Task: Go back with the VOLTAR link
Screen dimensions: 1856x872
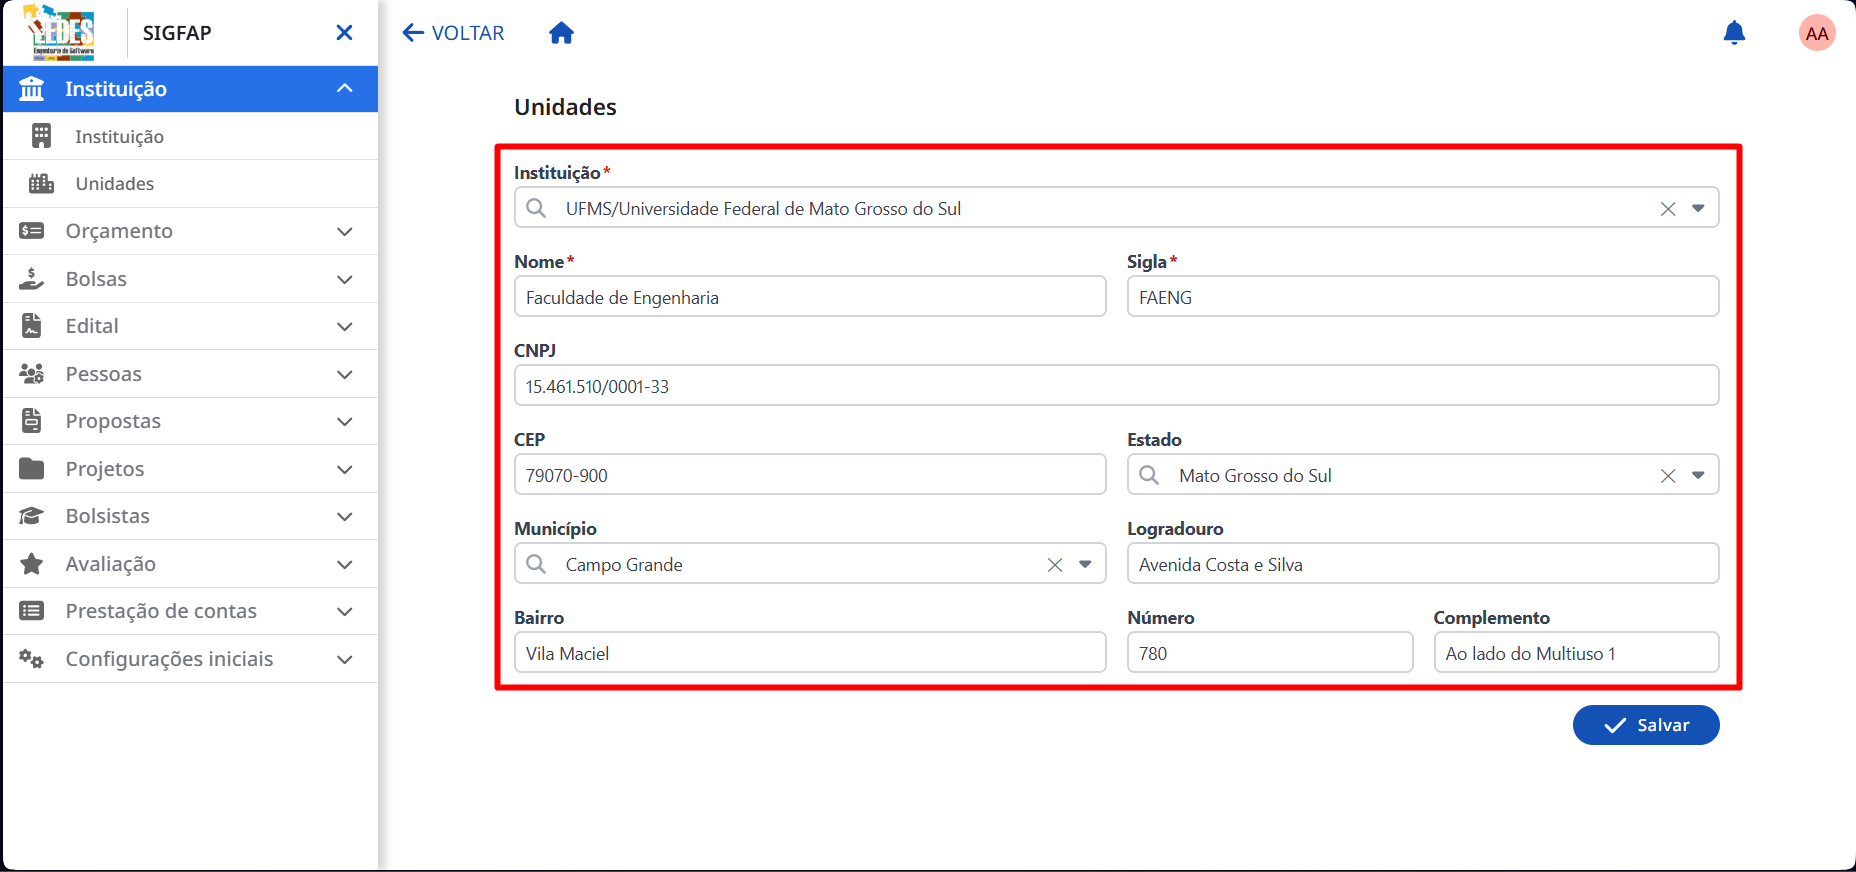Action: 453,33
